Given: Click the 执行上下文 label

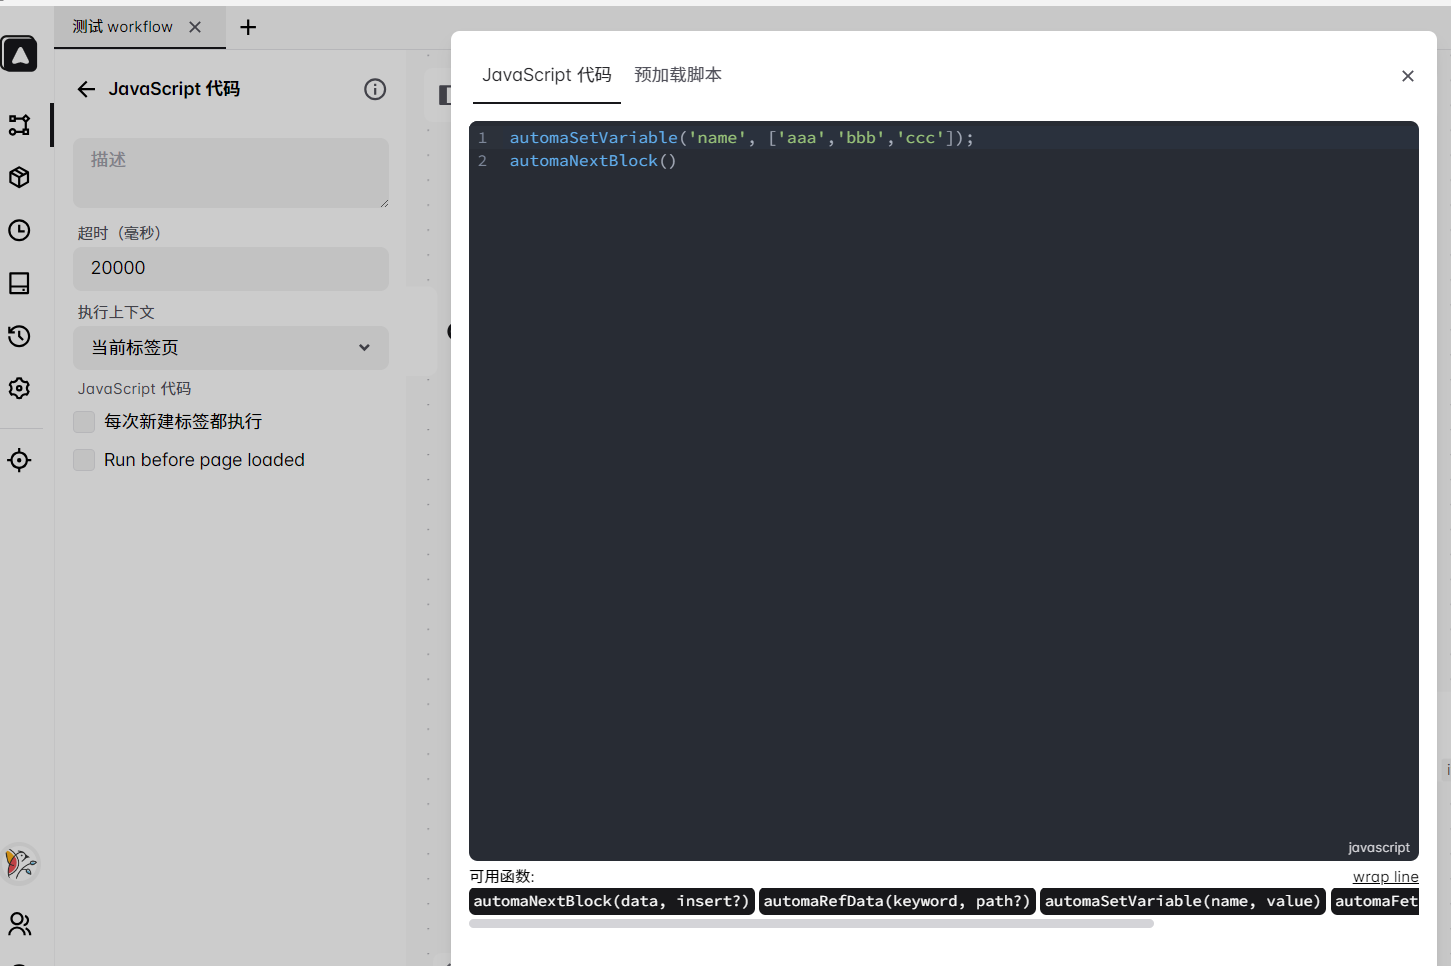Looking at the screenshot, I should (116, 312).
